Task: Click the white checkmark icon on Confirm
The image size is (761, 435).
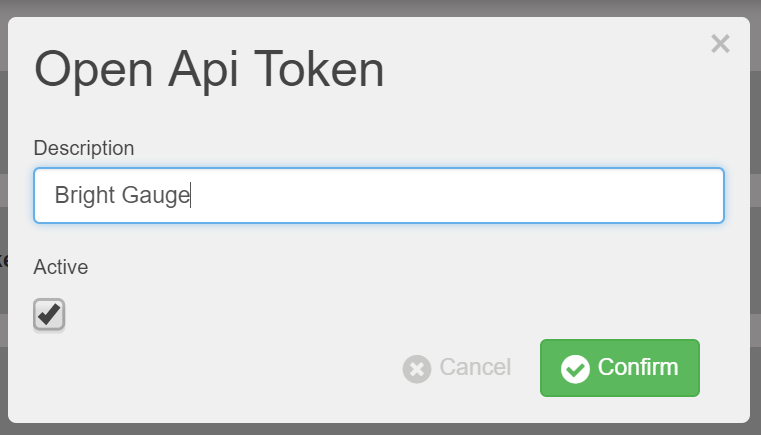Action: coord(575,369)
